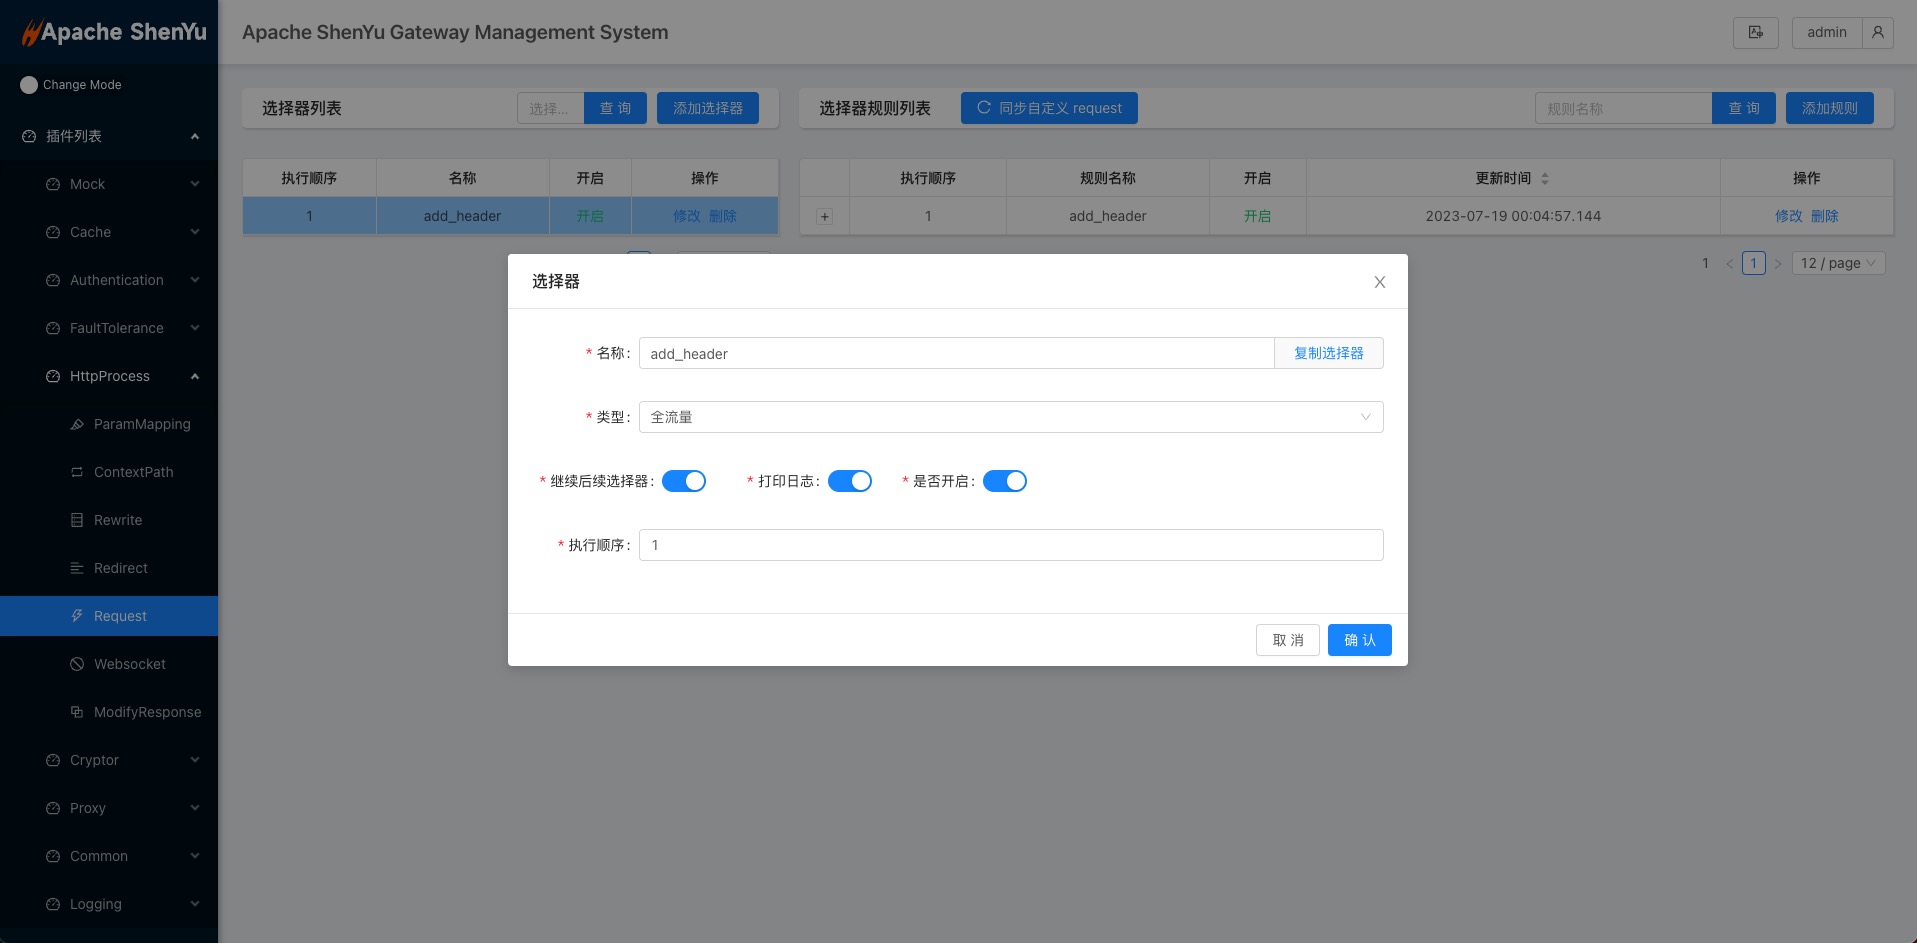This screenshot has height=943, width=1917.
Task: Click the user avatar icon beside admin
Action: tap(1877, 32)
